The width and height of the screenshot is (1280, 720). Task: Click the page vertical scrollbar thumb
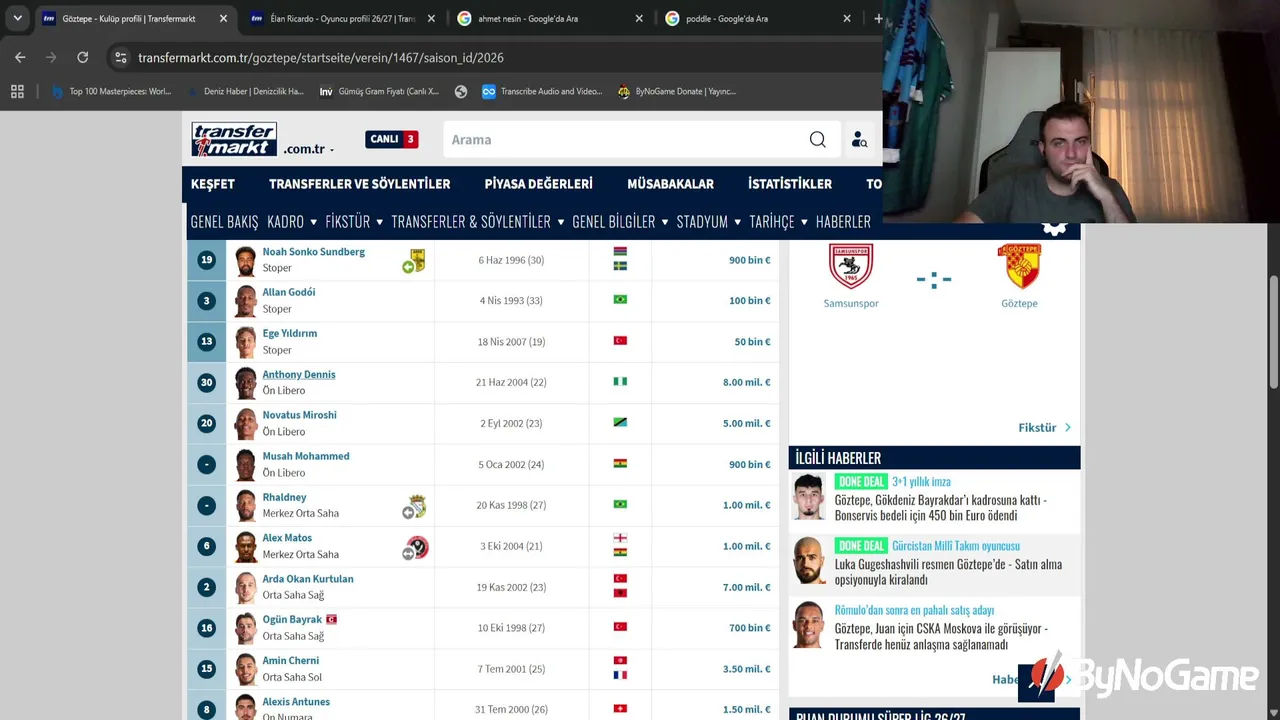pos(1273,333)
